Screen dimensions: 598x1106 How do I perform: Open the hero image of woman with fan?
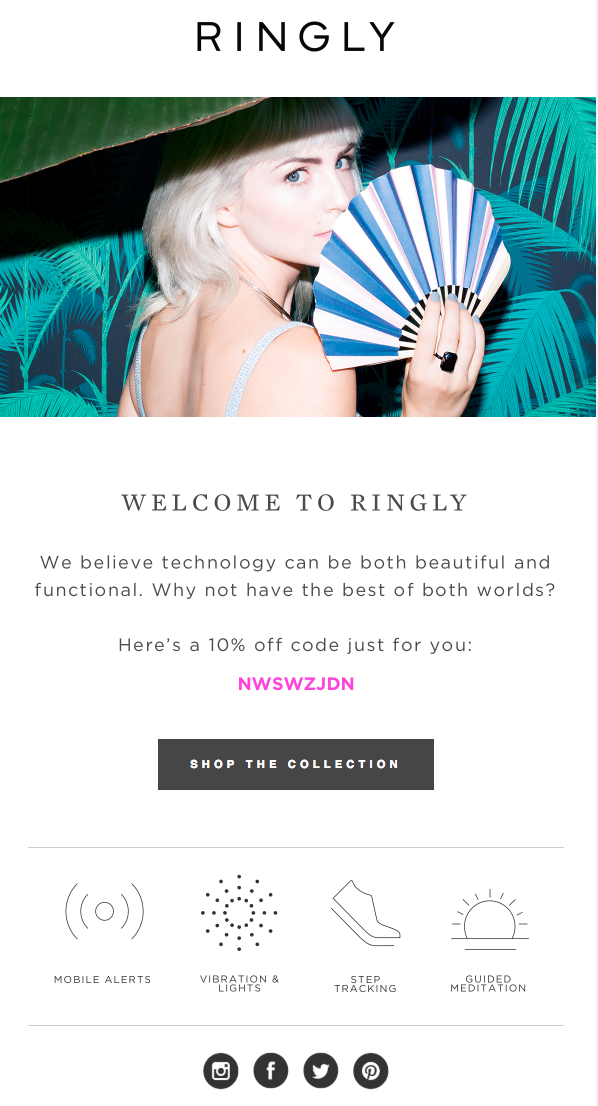tap(298, 257)
